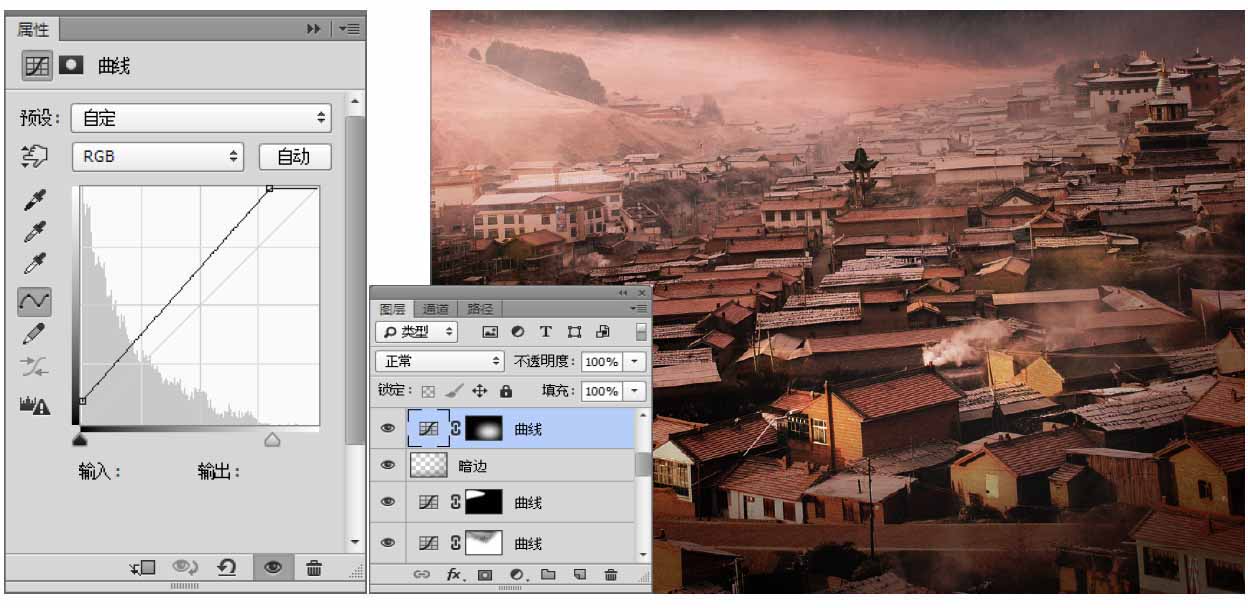The height and width of the screenshot is (608, 1248).
Task: Click the smooth curve values icon
Action: (x=34, y=368)
